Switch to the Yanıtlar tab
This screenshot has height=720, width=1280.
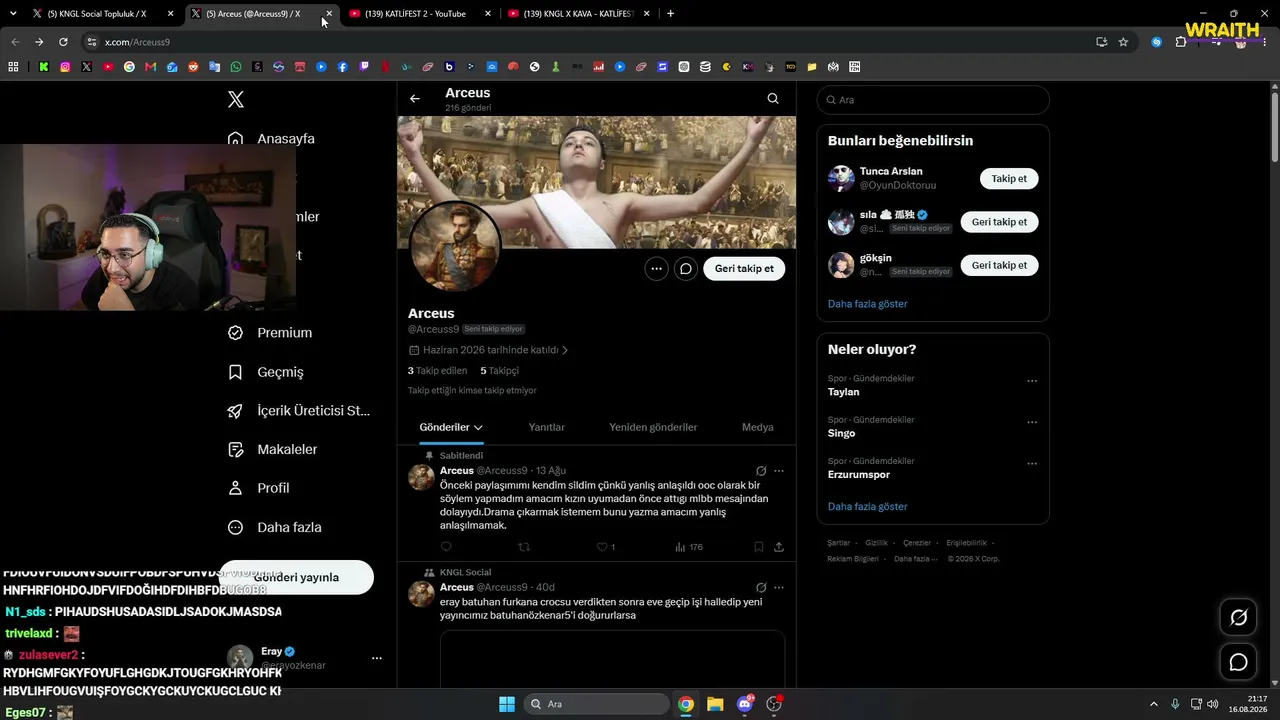(547, 427)
